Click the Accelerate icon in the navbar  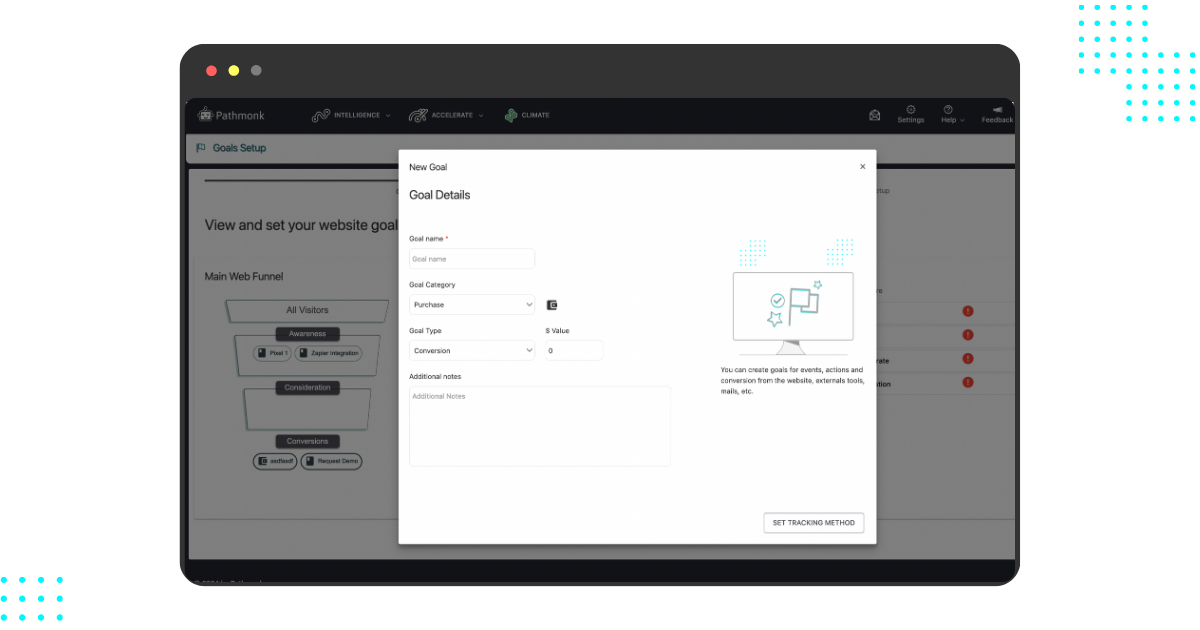pos(418,114)
